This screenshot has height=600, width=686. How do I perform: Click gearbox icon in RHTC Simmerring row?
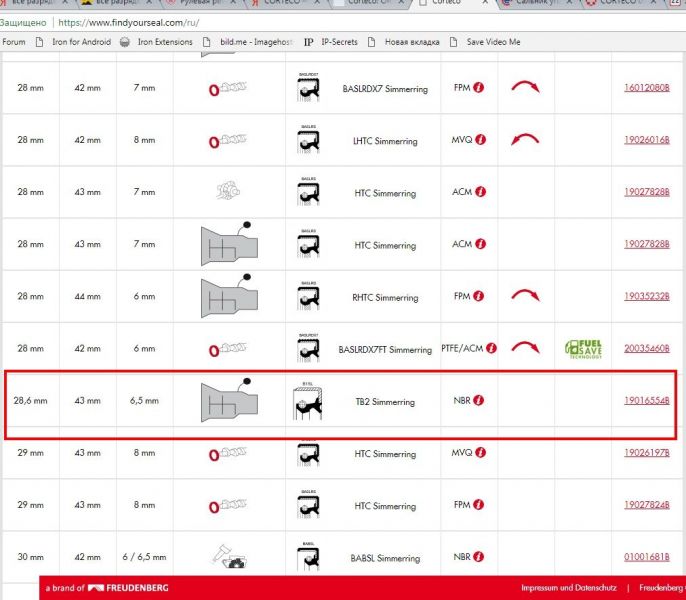[x=229, y=296]
